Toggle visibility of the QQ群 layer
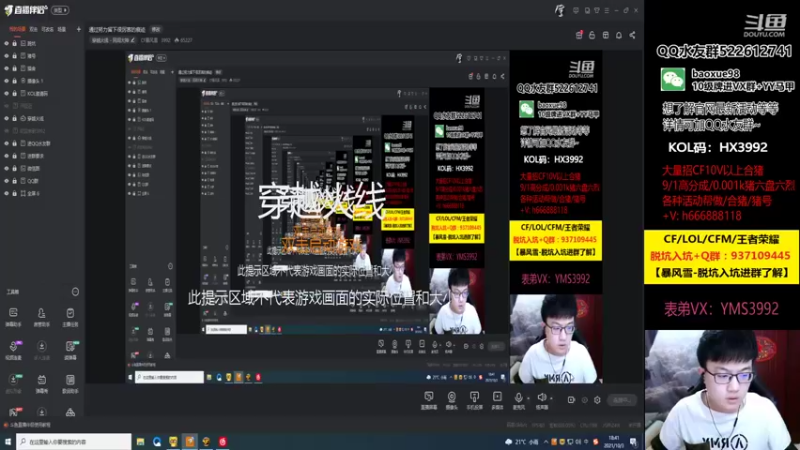 point(6,181)
